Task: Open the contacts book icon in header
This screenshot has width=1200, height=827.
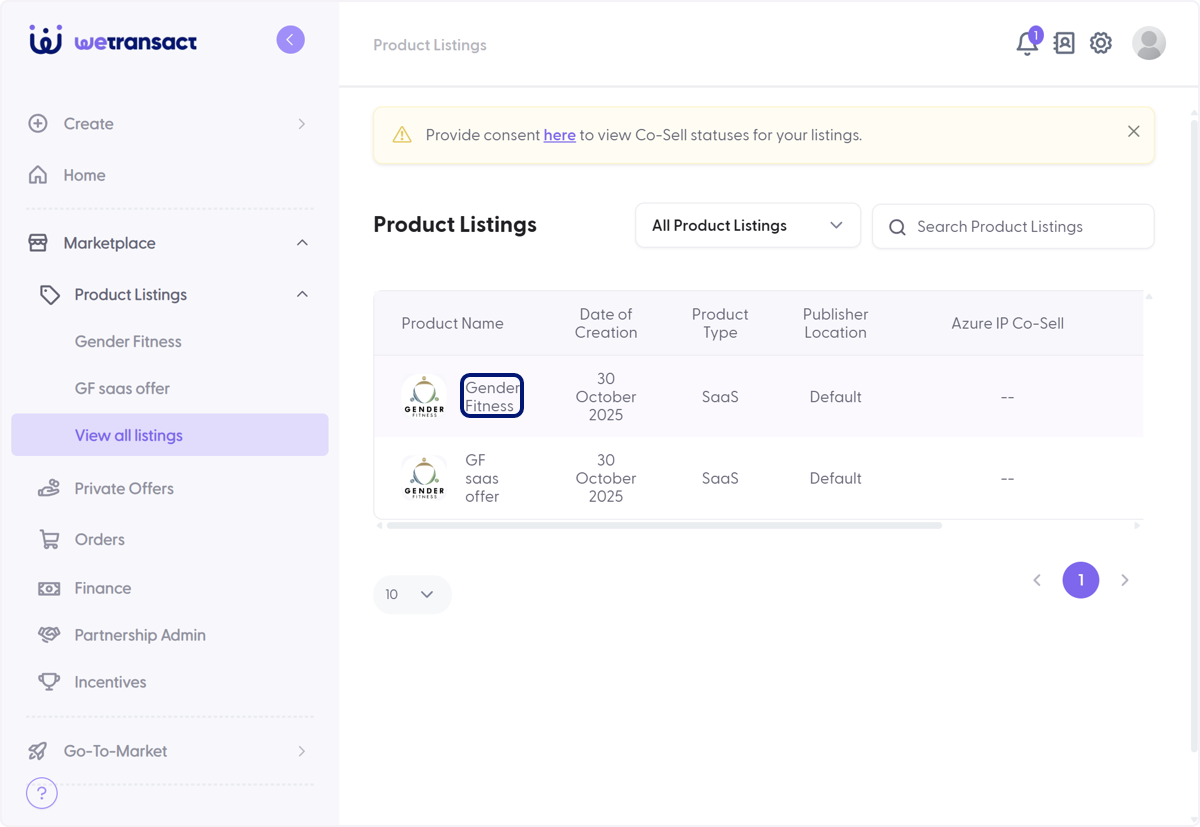Action: (x=1064, y=43)
